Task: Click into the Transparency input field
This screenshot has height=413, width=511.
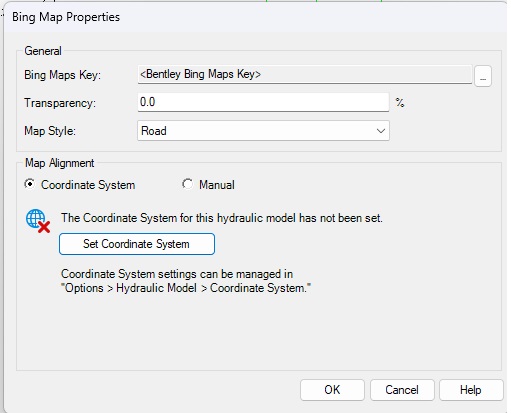Action: click(263, 102)
